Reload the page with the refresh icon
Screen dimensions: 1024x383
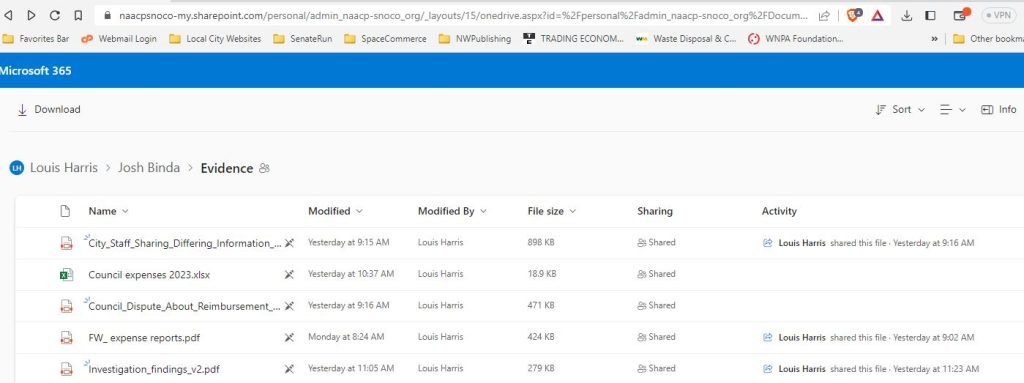pyautogui.click(x=55, y=15)
